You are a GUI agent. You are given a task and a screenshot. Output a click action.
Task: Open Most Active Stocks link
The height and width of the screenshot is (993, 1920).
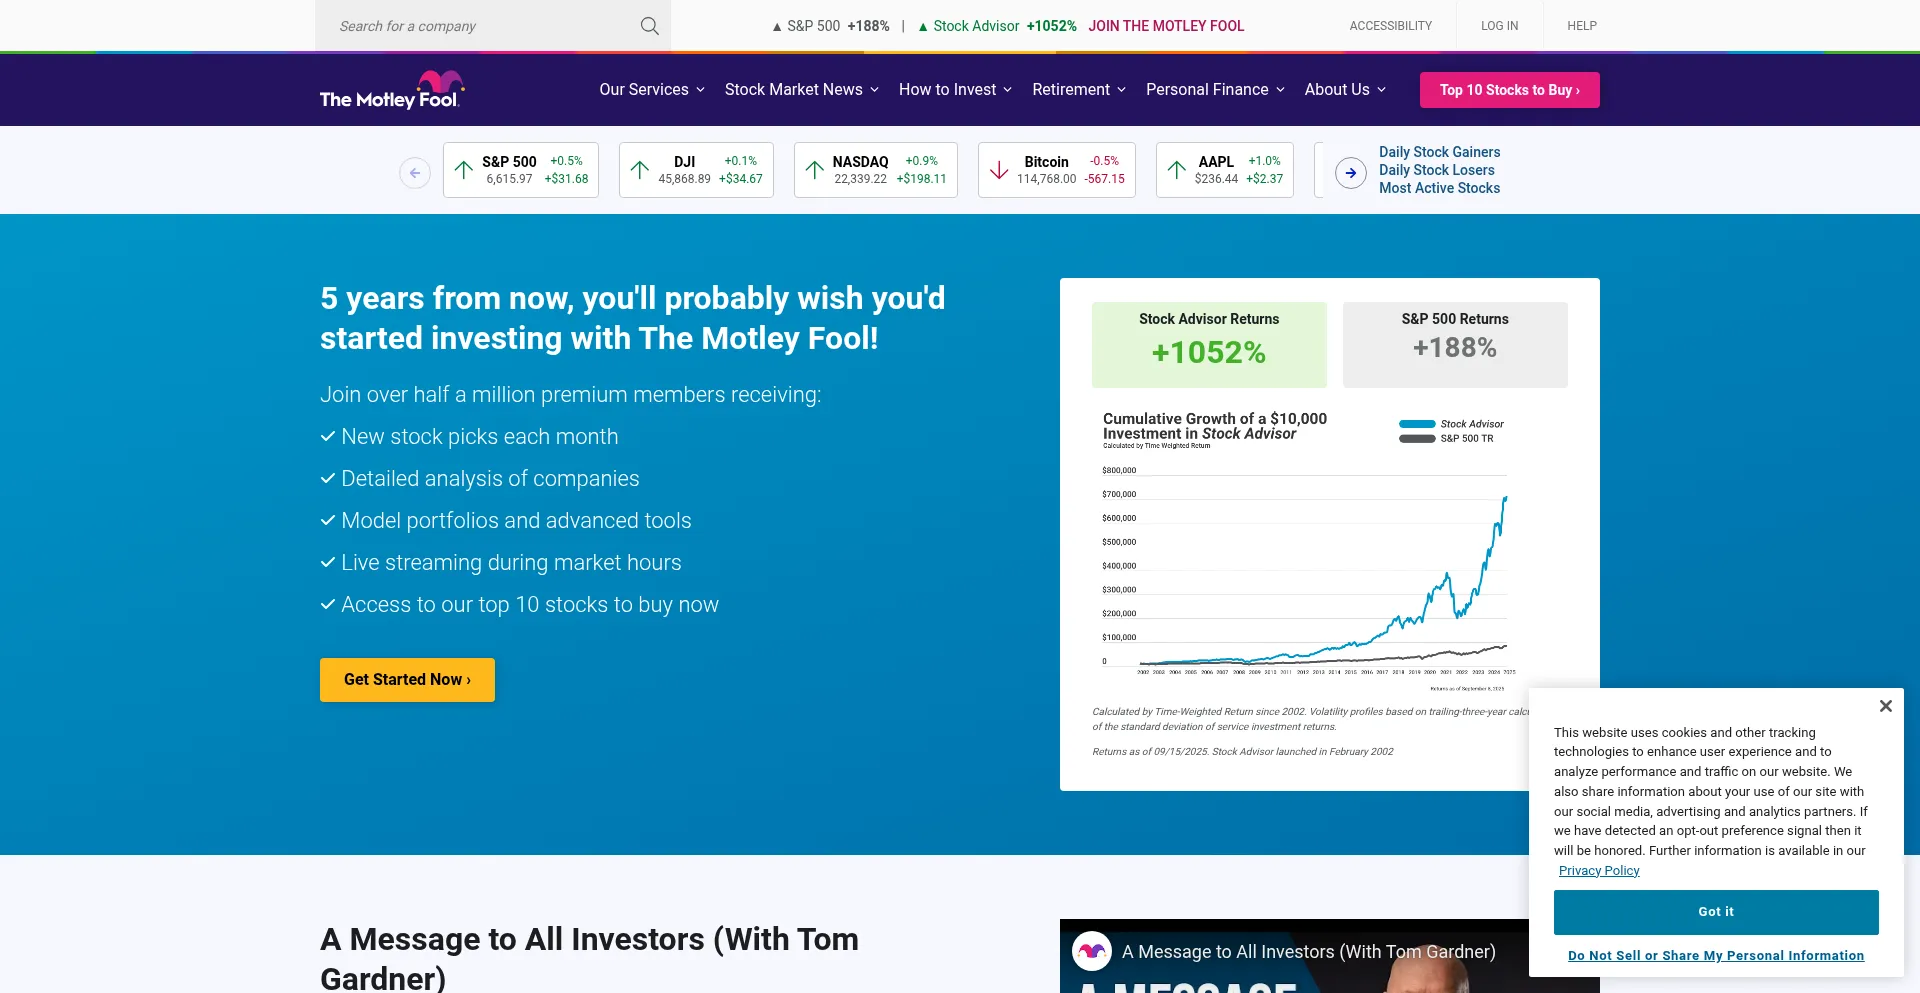click(x=1439, y=188)
